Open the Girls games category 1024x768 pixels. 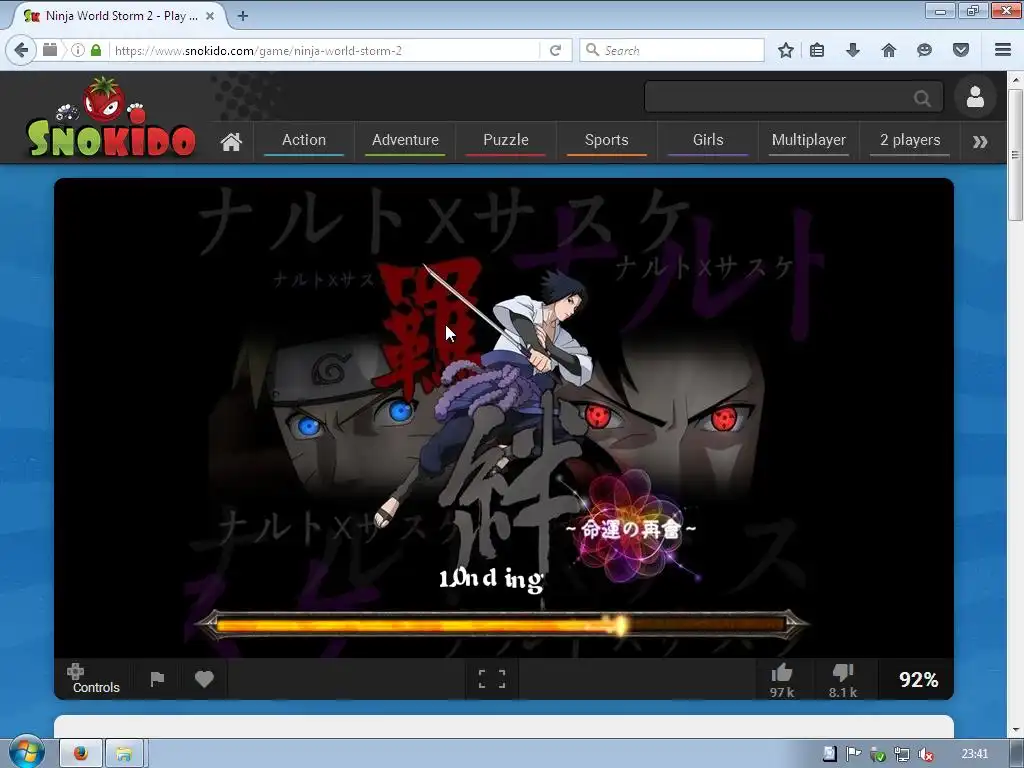tap(708, 141)
